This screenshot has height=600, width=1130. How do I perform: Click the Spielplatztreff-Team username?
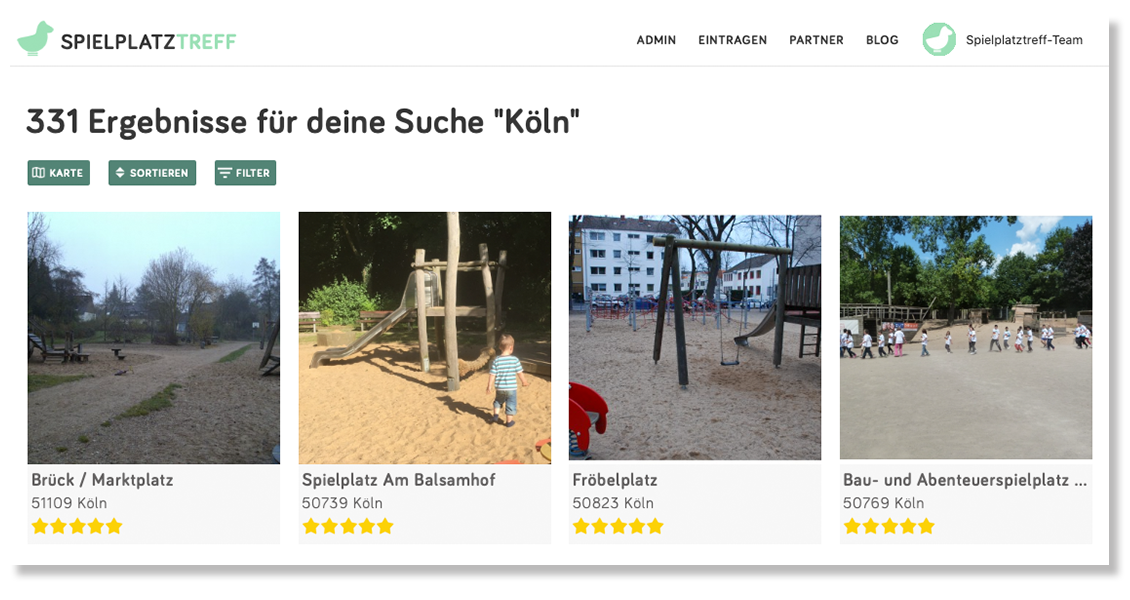click(x=1024, y=40)
